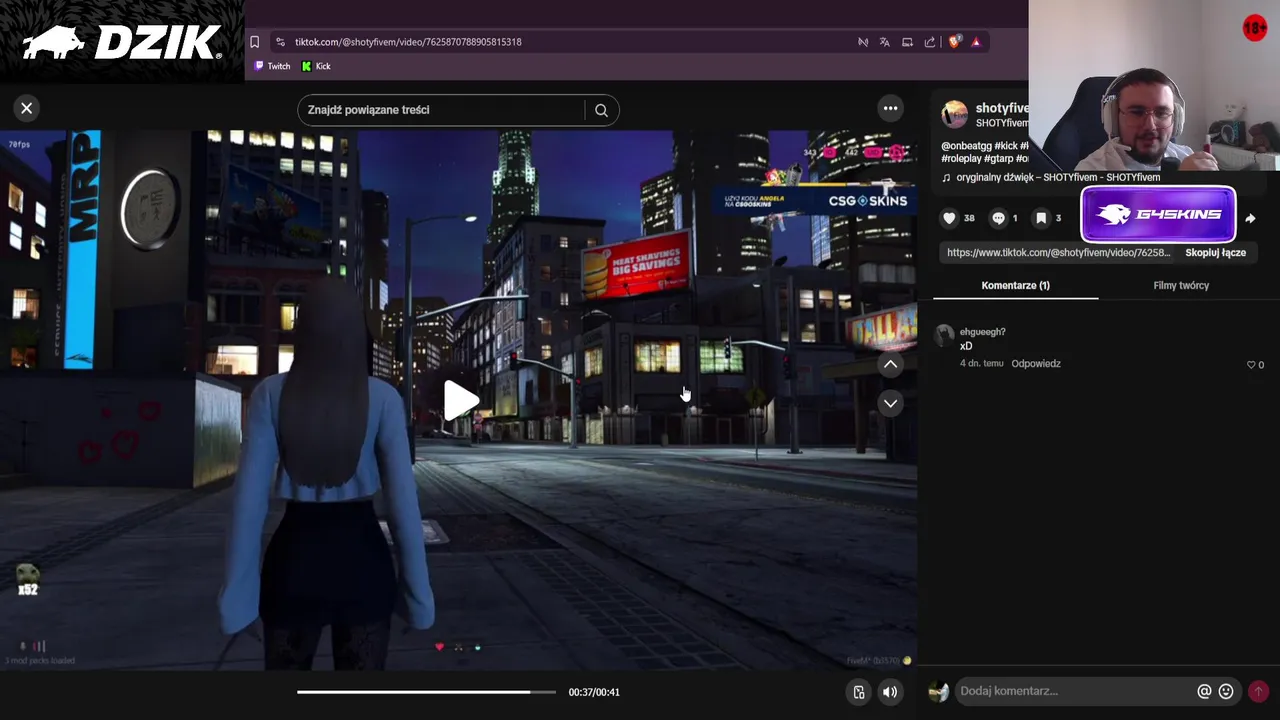Open commenter ehgueegh? profile
The width and height of the screenshot is (1280, 720).
982,332
